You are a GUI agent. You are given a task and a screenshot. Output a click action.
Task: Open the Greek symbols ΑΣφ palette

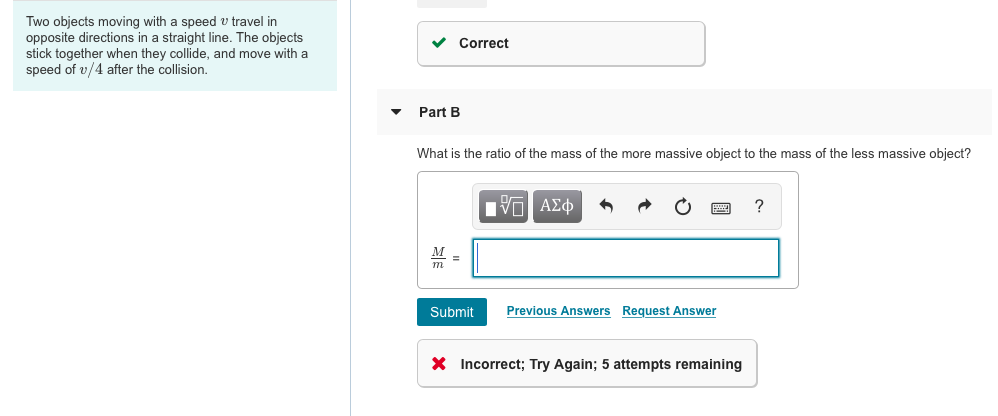tap(557, 206)
